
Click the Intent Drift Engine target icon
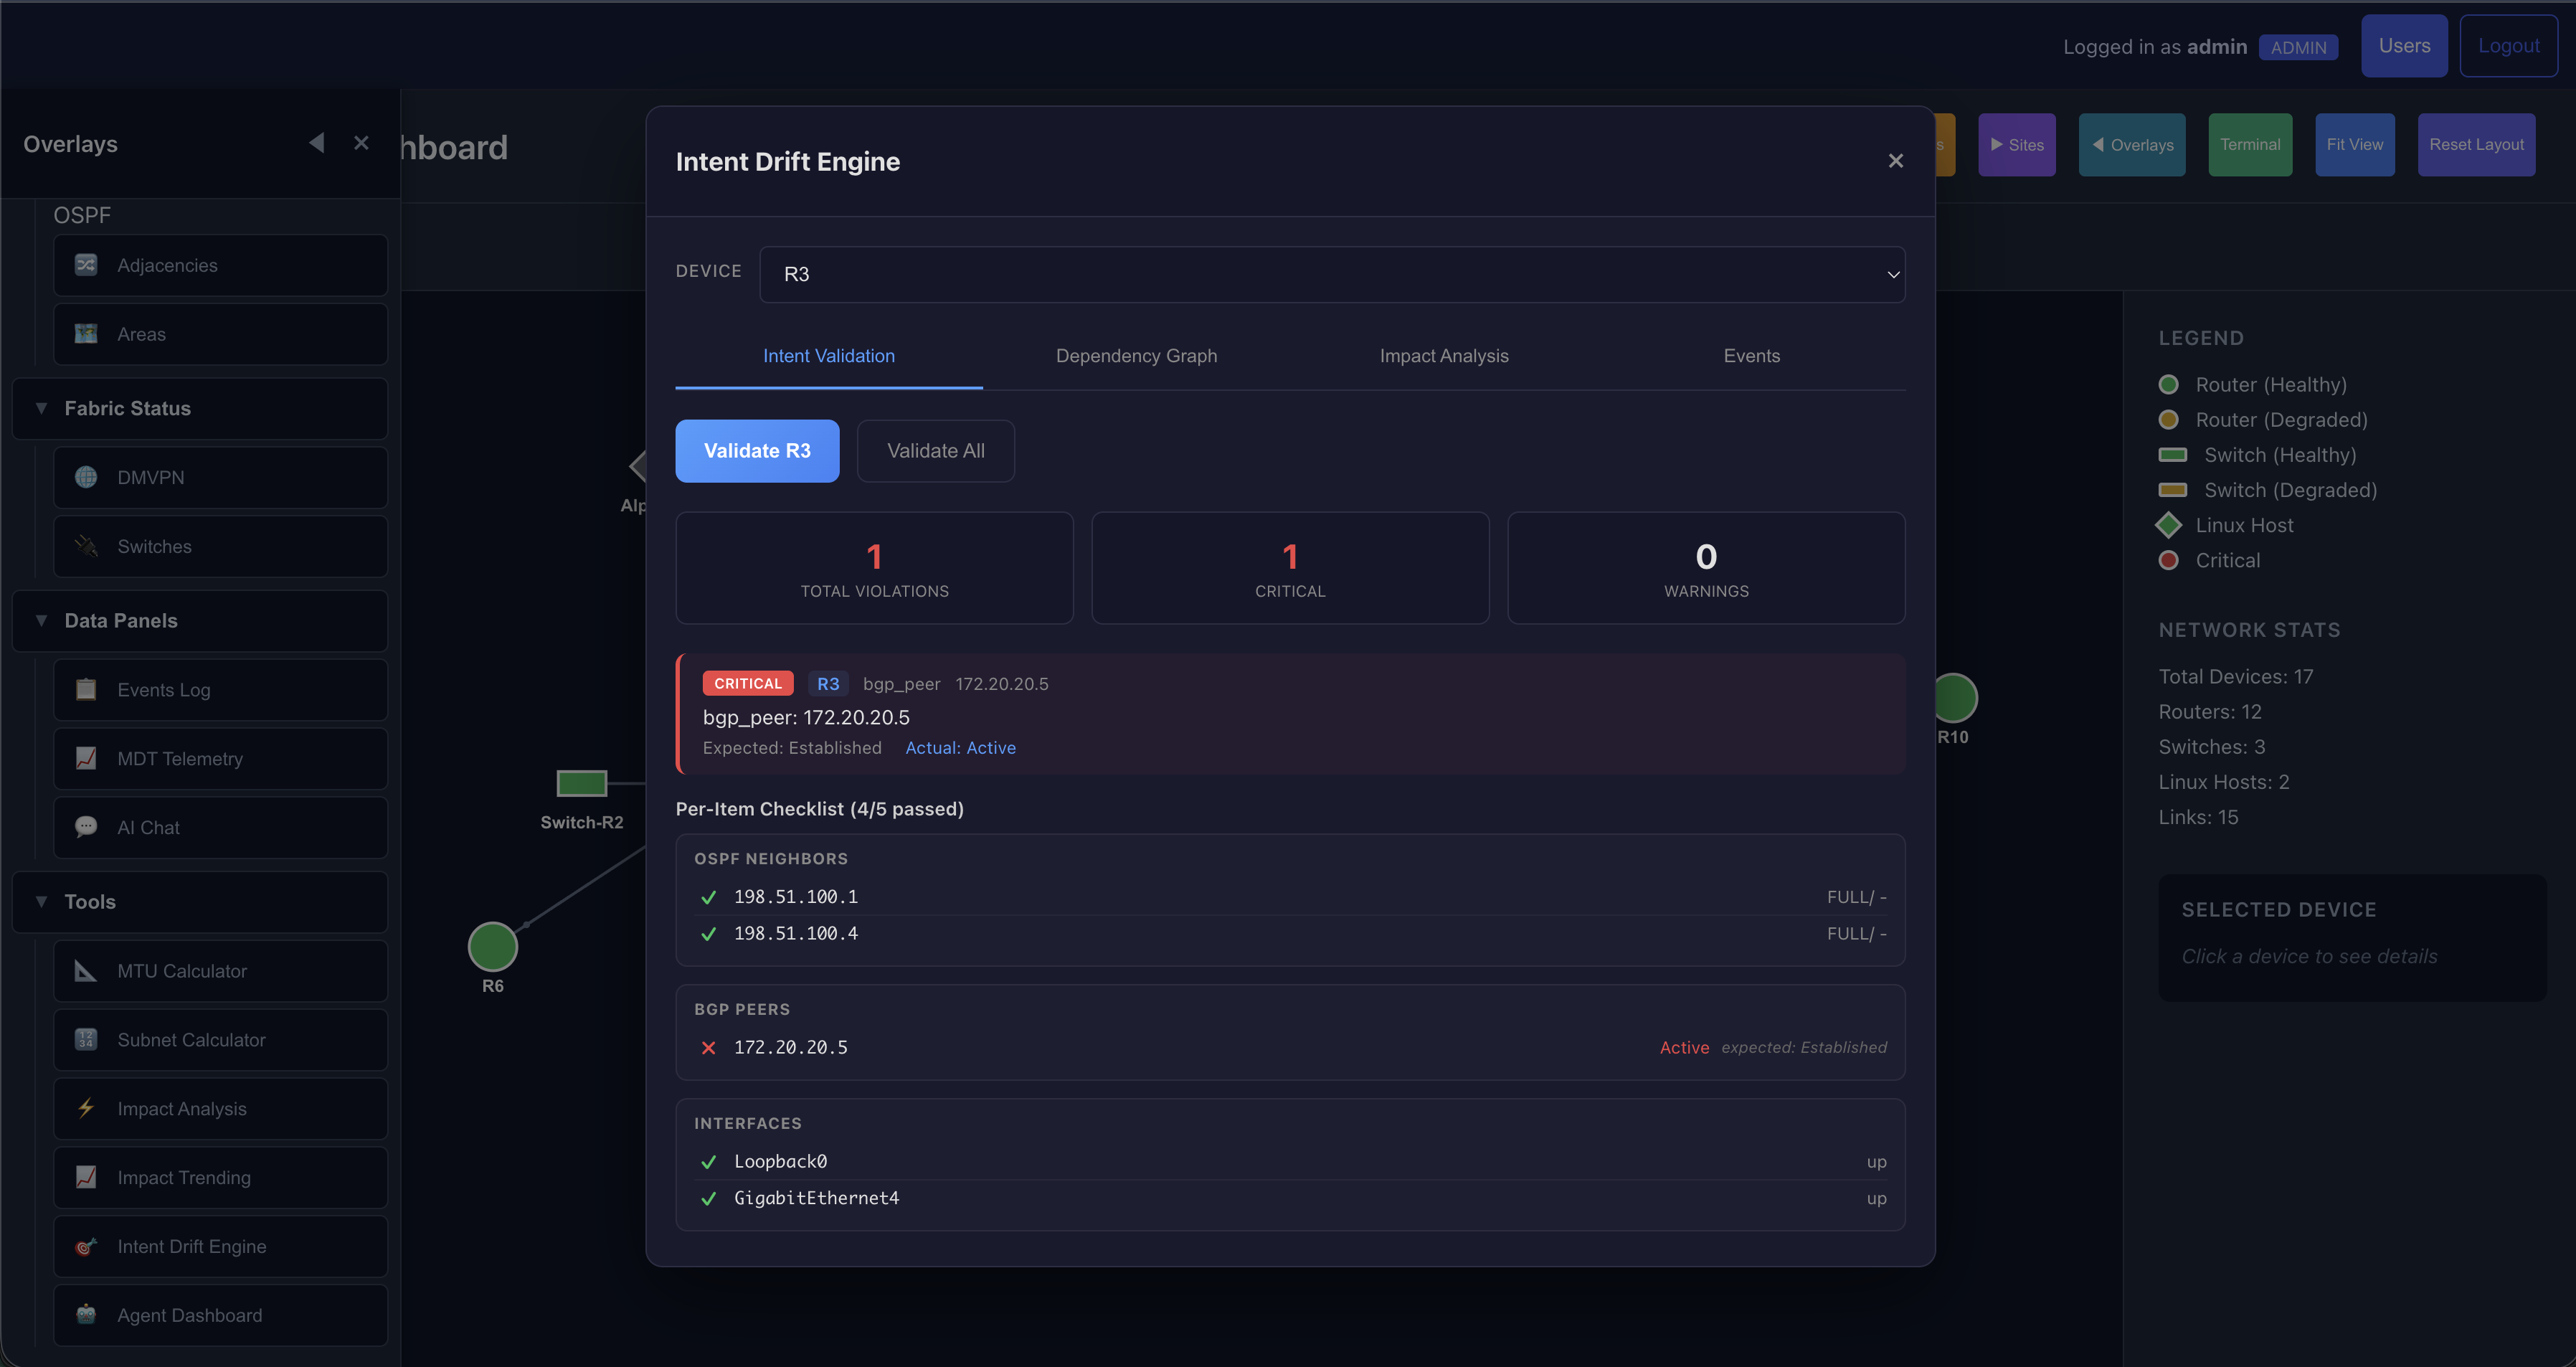86,1246
